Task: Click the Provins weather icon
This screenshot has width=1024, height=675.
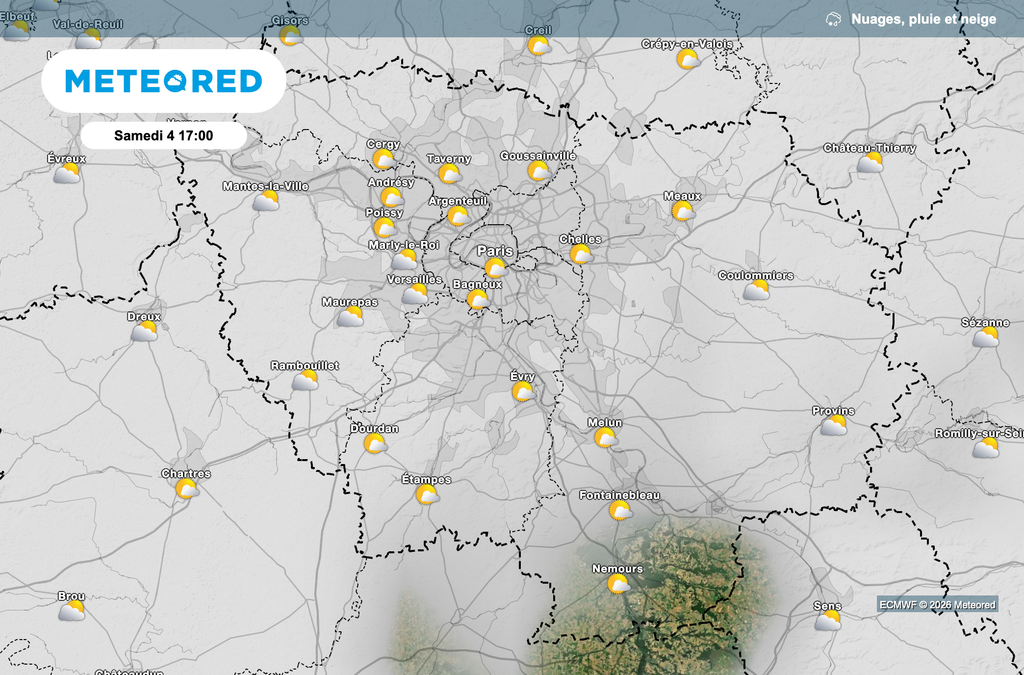Action: [x=833, y=426]
